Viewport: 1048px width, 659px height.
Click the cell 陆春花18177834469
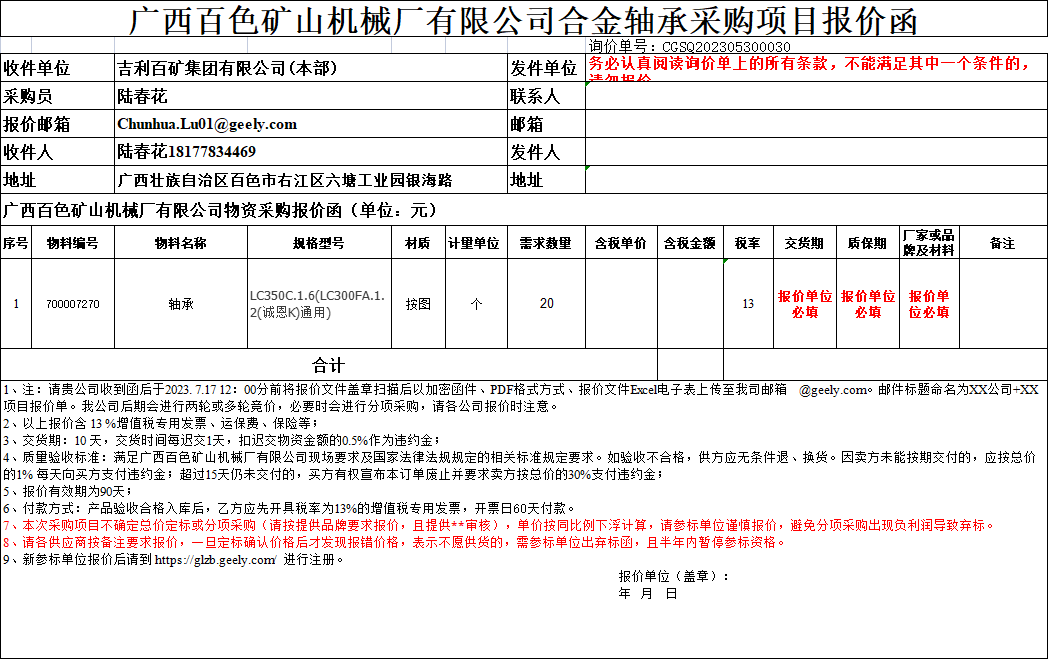311,152
